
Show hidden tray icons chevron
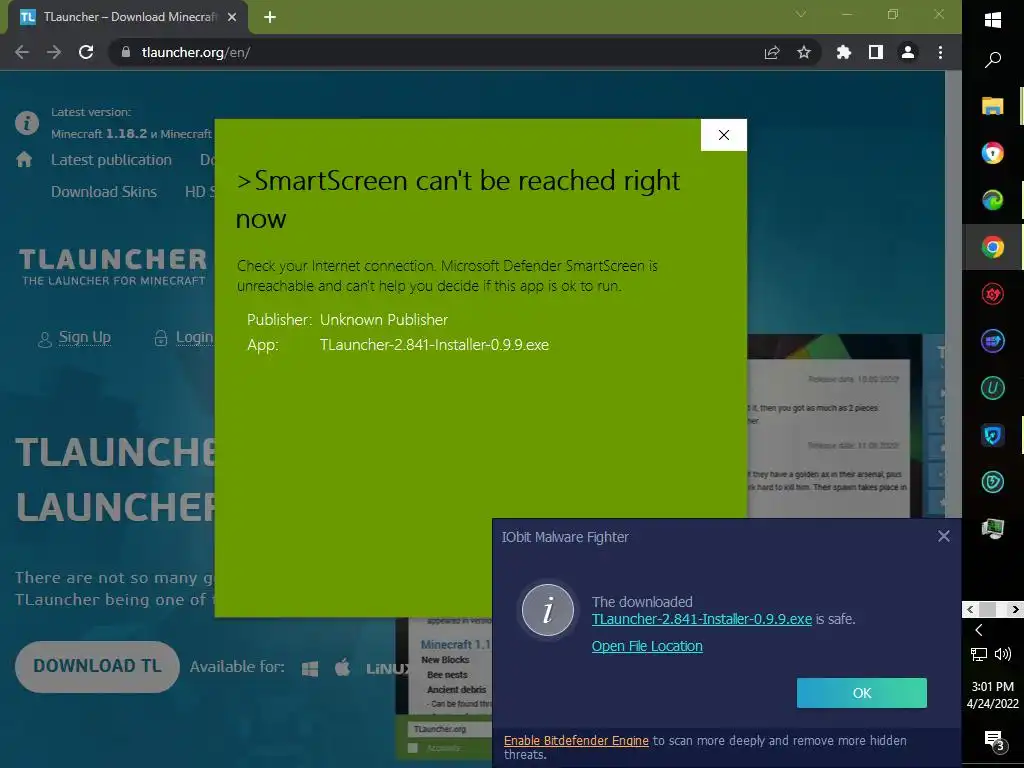click(978, 630)
